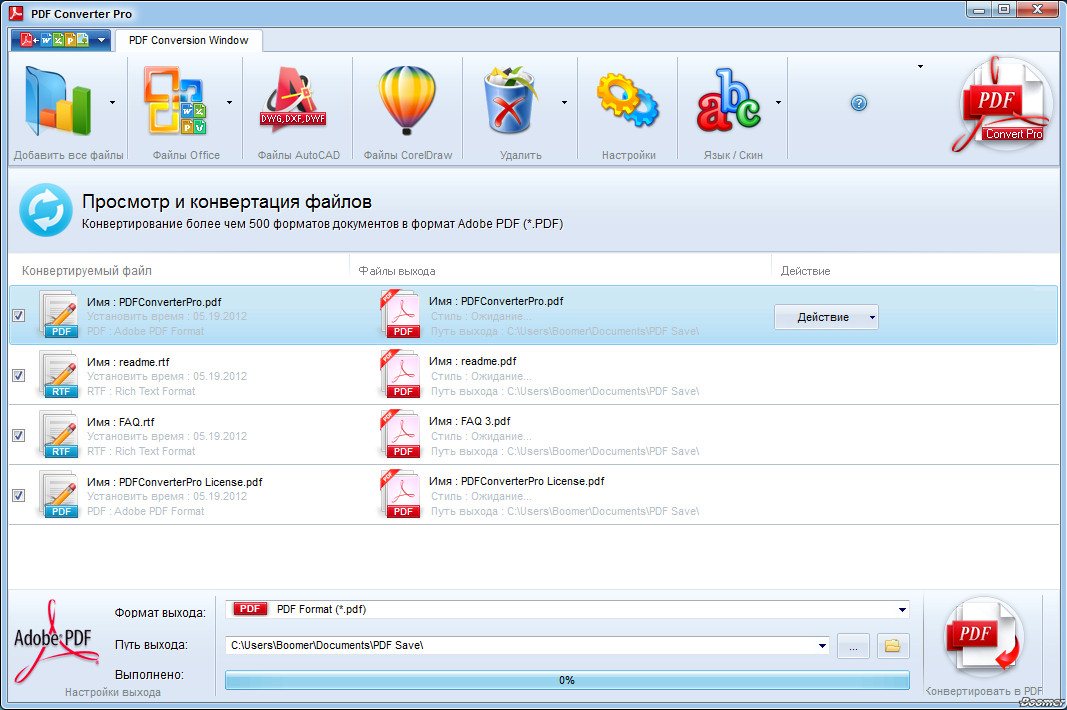The height and width of the screenshot is (710, 1067).
Task: Open the Путь выхода path dropdown
Action: (822, 646)
